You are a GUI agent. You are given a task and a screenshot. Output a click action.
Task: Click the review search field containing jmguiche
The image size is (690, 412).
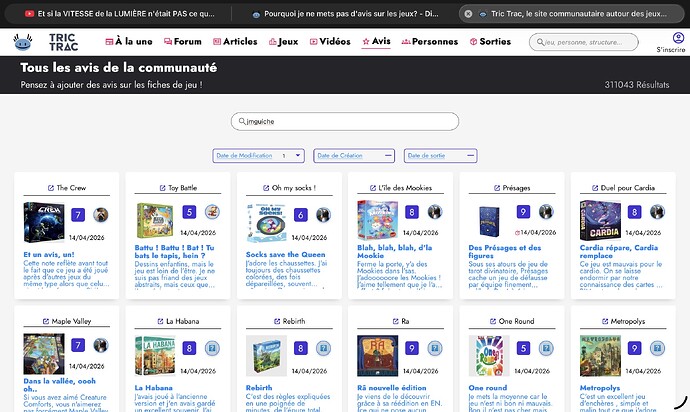345,121
